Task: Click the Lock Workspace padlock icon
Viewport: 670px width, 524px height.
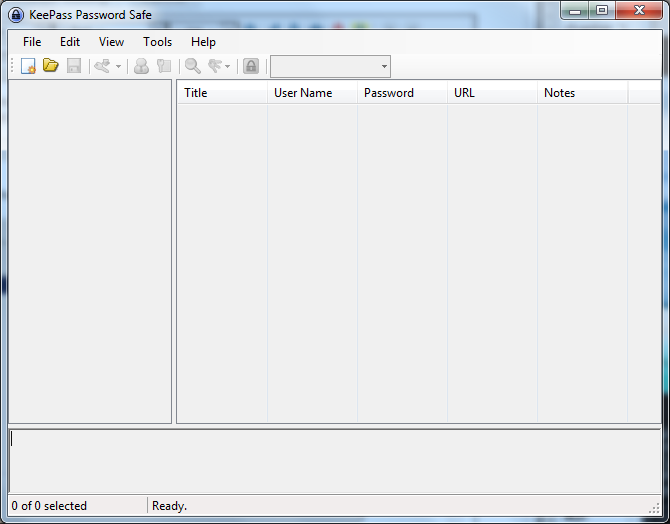Action: pos(251,66)
